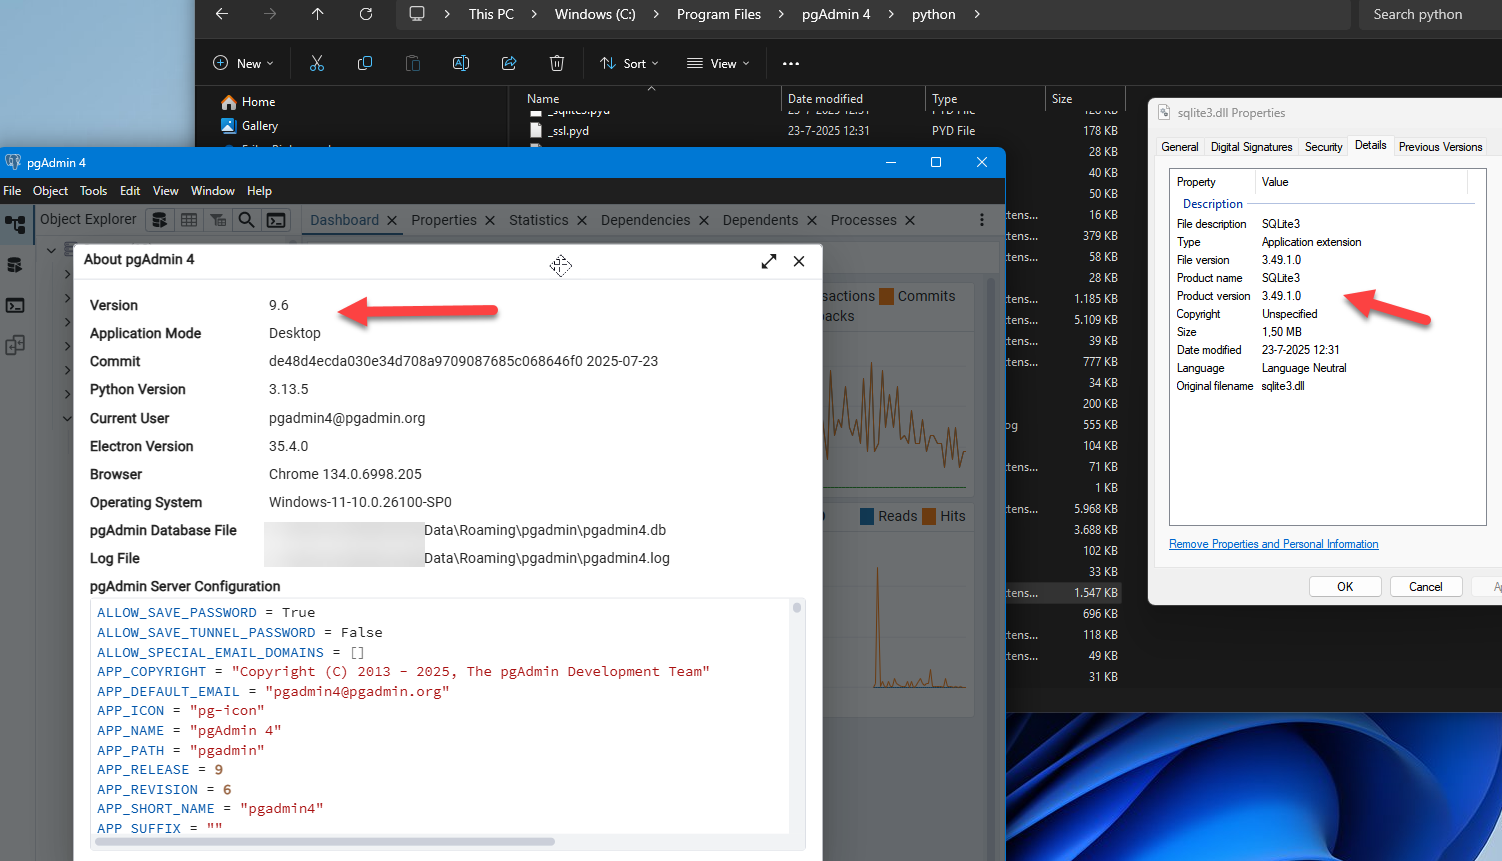
Task: Open Query Tool in Object Explorer toolbar
Action: [159, 220]
